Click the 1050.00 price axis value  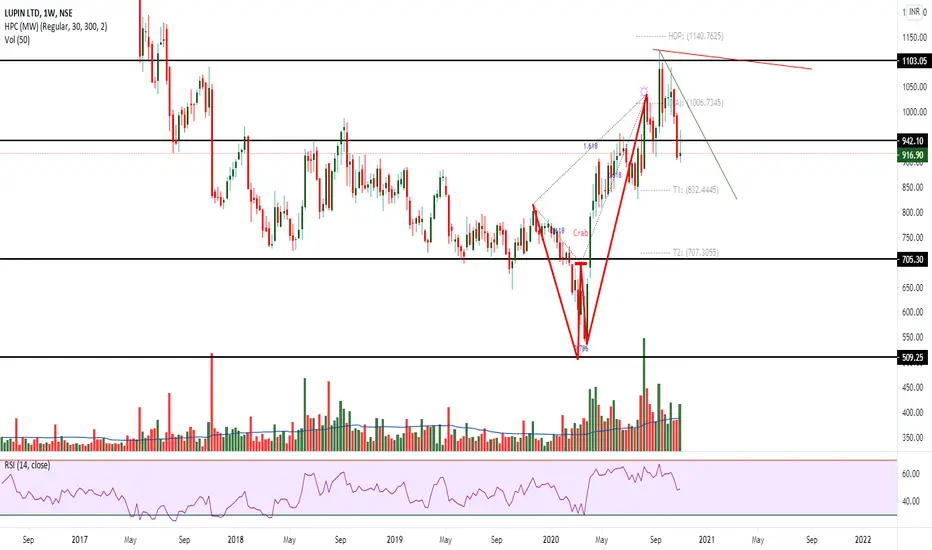[914, 87]
